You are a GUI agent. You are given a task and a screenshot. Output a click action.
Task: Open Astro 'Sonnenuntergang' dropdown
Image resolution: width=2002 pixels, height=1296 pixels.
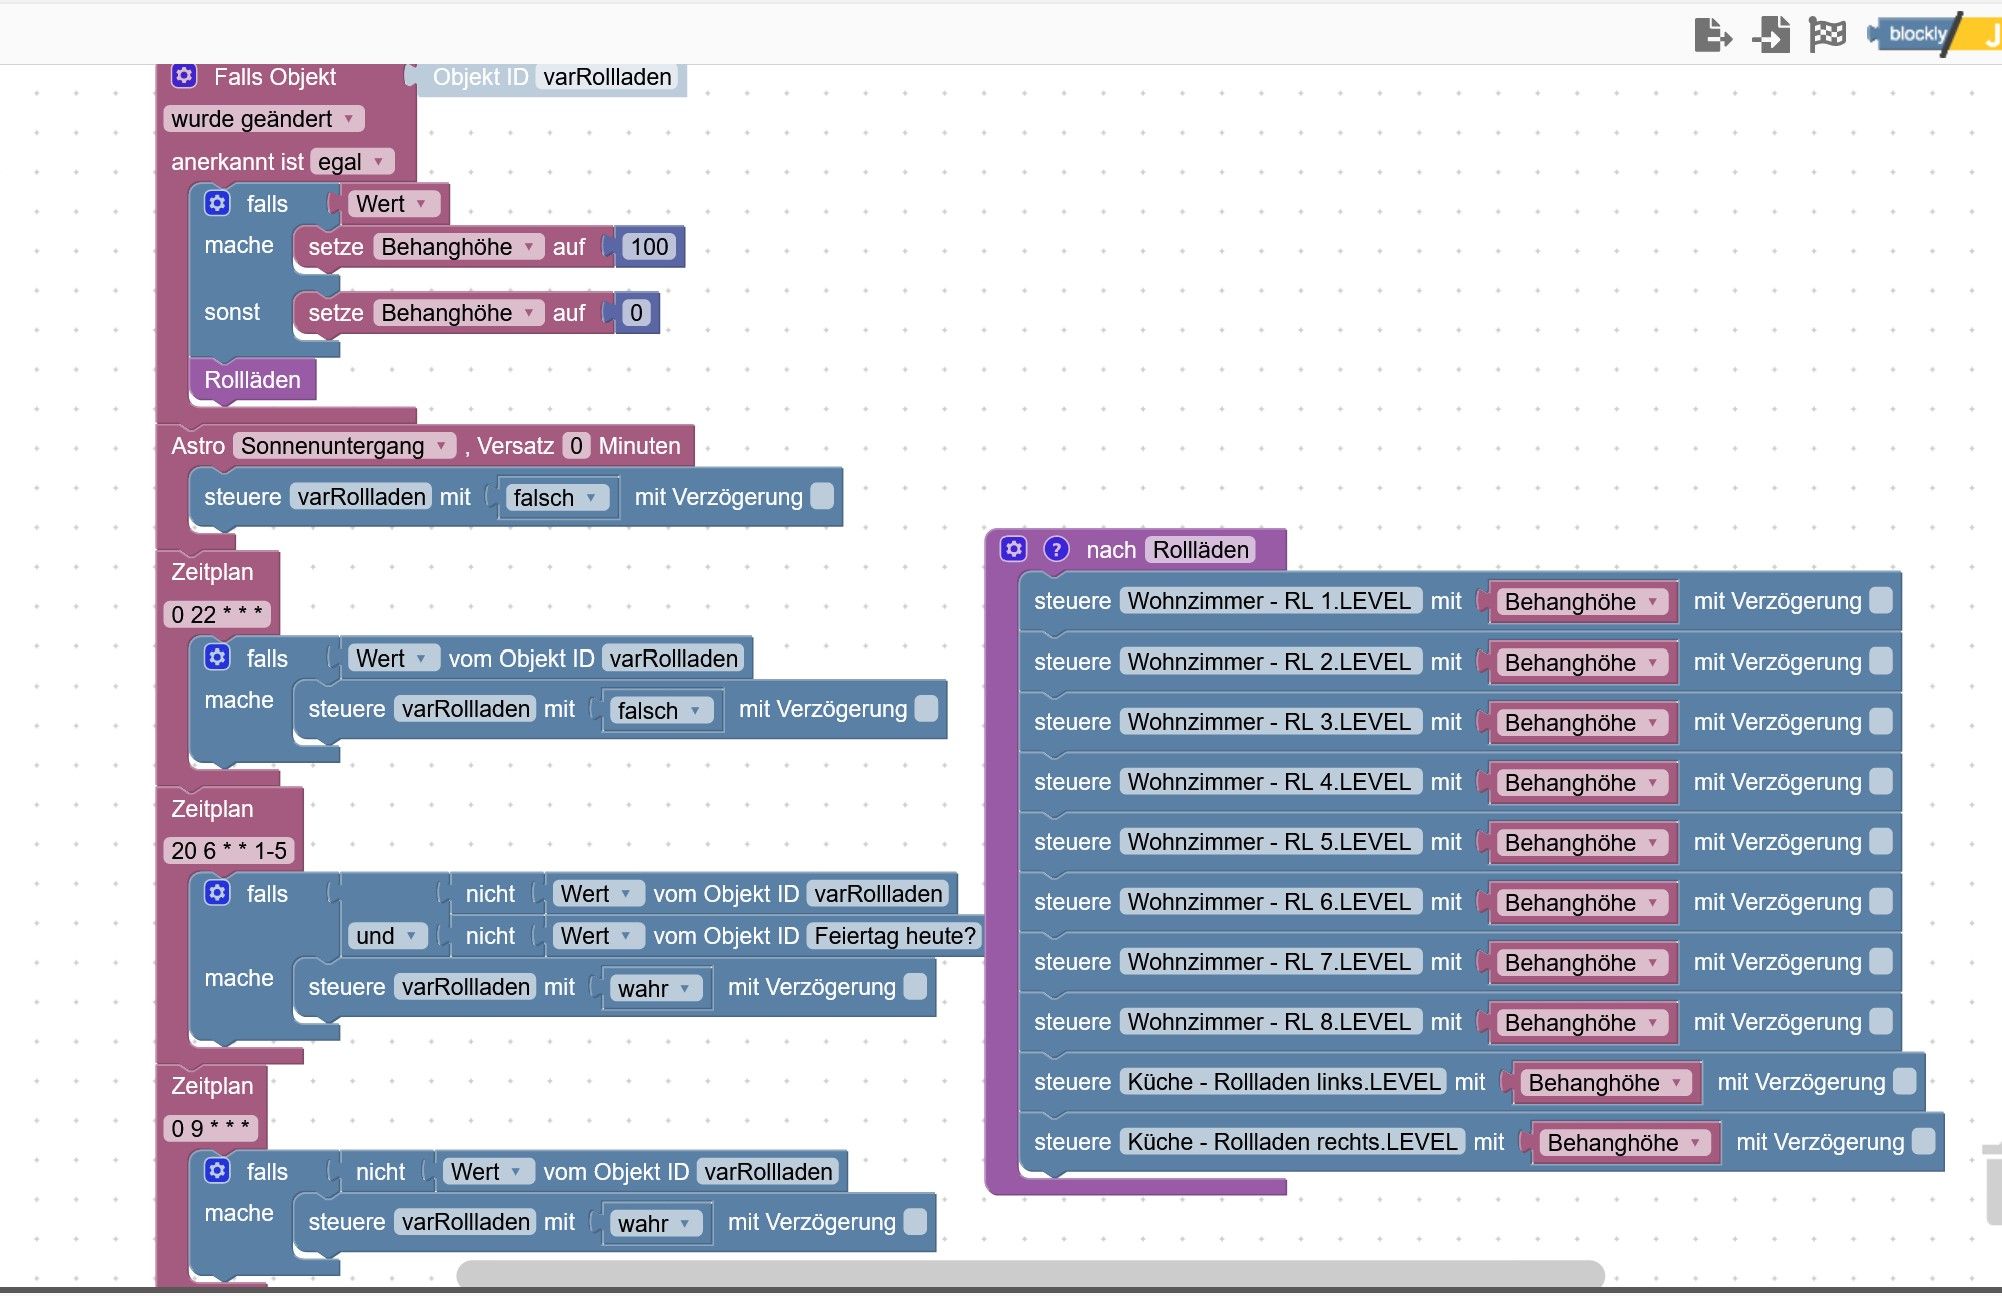tap(344, 446)
